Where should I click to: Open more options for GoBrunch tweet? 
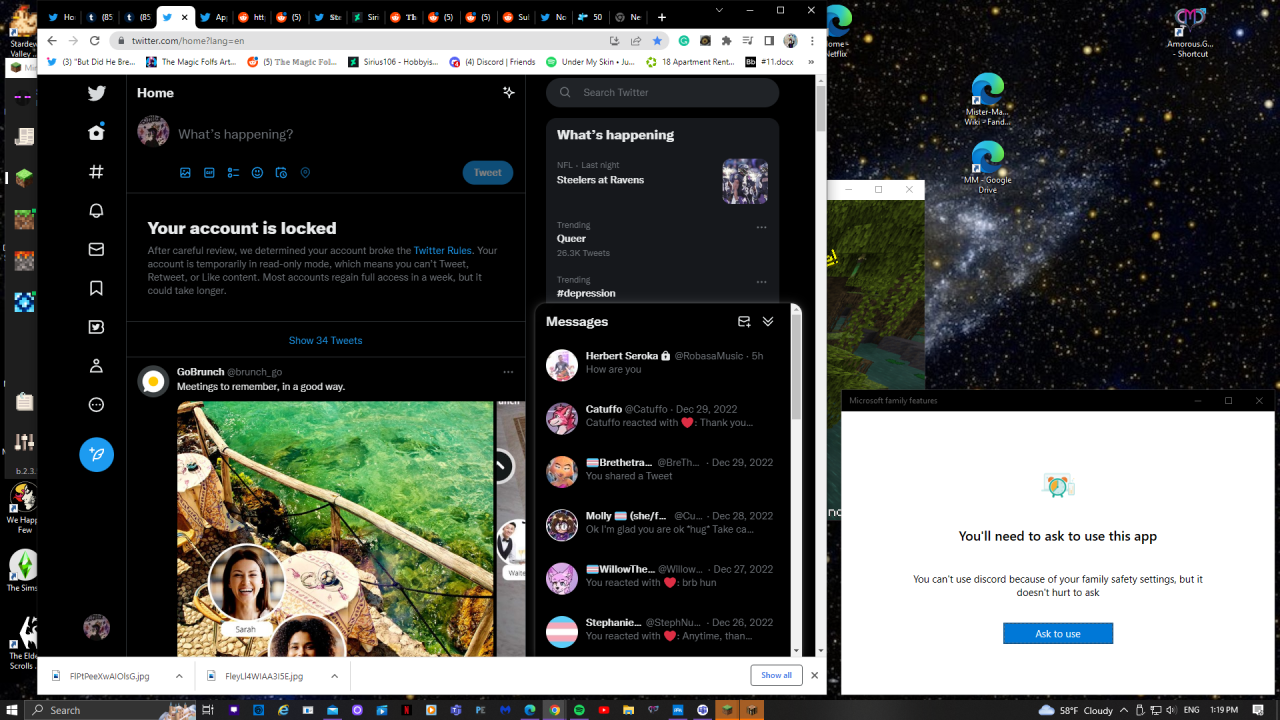[x=508, y=372]
